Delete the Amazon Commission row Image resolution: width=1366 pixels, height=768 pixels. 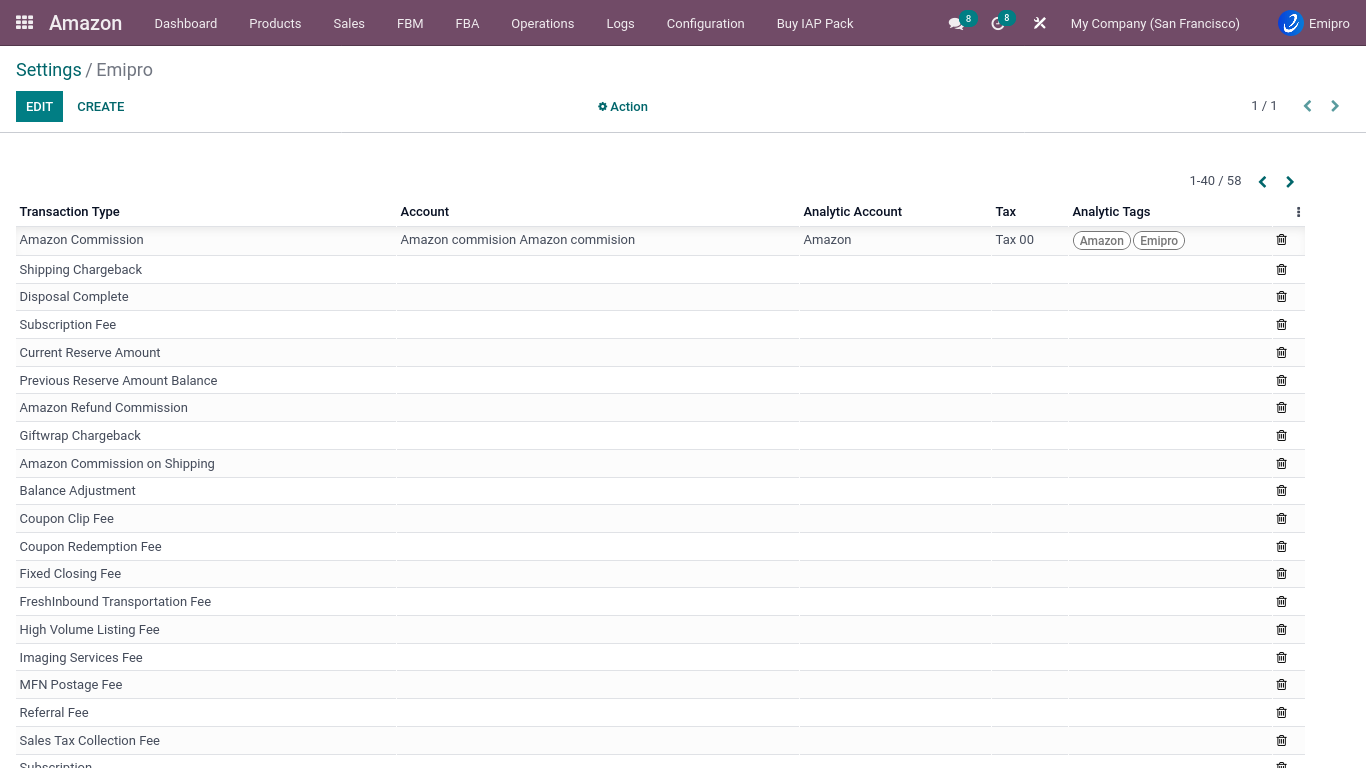pyautogui.click(x=1281, y=240)
